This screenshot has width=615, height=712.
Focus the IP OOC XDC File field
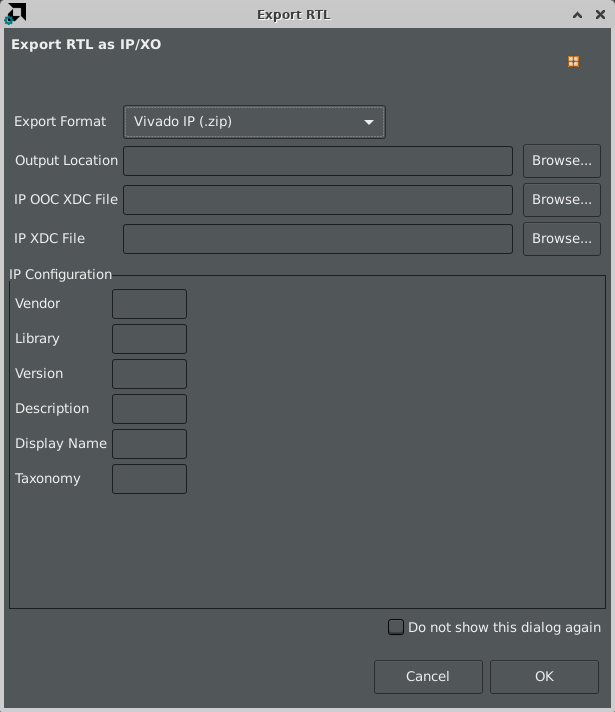pyautogui.click(x=318, y=200)
